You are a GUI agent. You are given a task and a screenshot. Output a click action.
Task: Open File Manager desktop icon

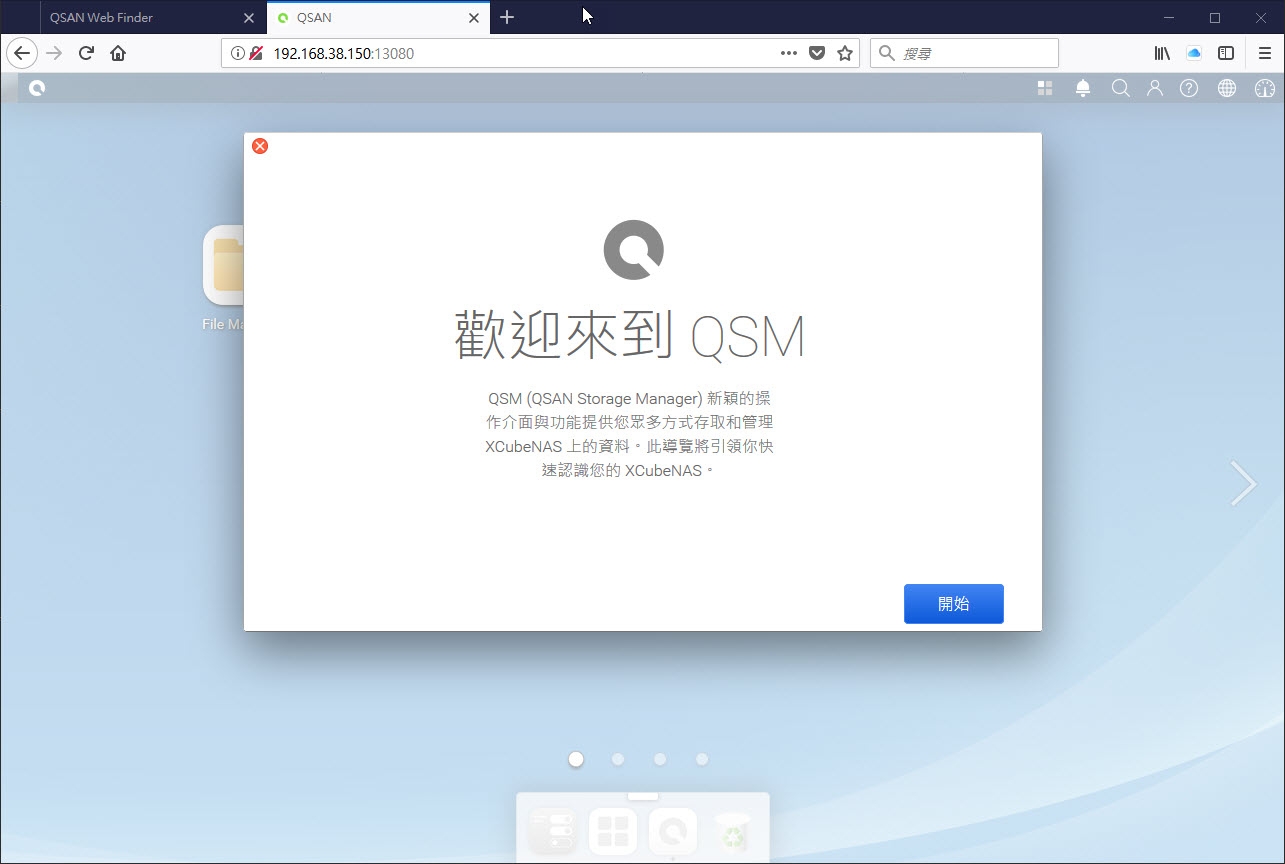(x=223, y=278)
